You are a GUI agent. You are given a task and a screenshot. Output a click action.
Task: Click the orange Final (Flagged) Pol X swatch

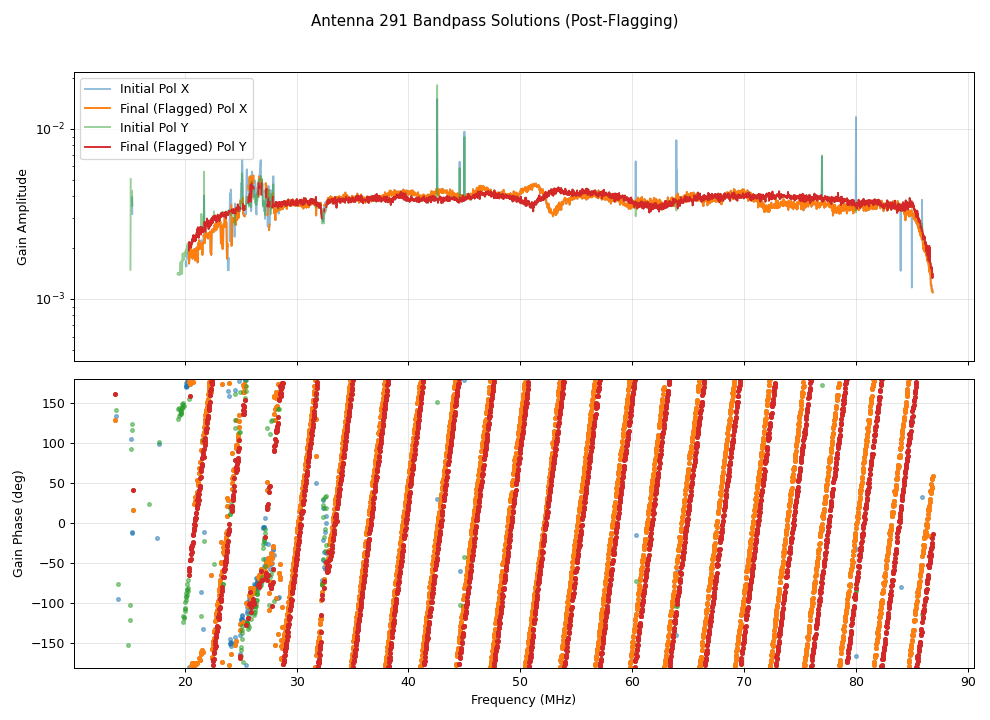[100, 108]
